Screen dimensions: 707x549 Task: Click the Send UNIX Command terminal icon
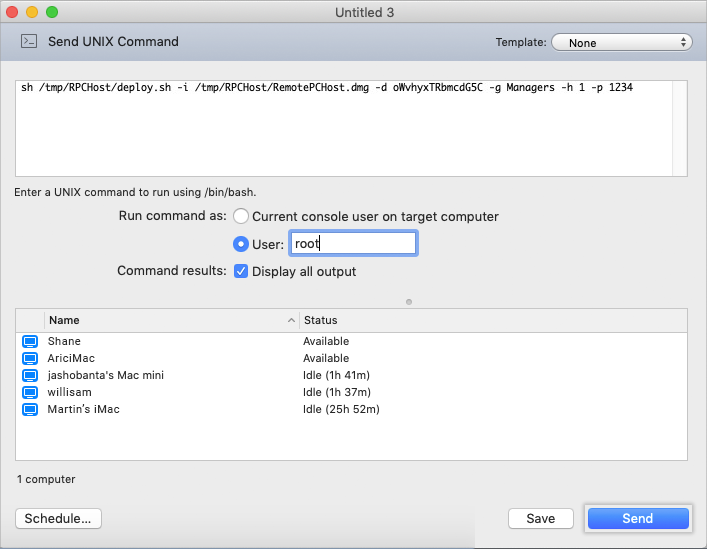[x=30, y=42]
